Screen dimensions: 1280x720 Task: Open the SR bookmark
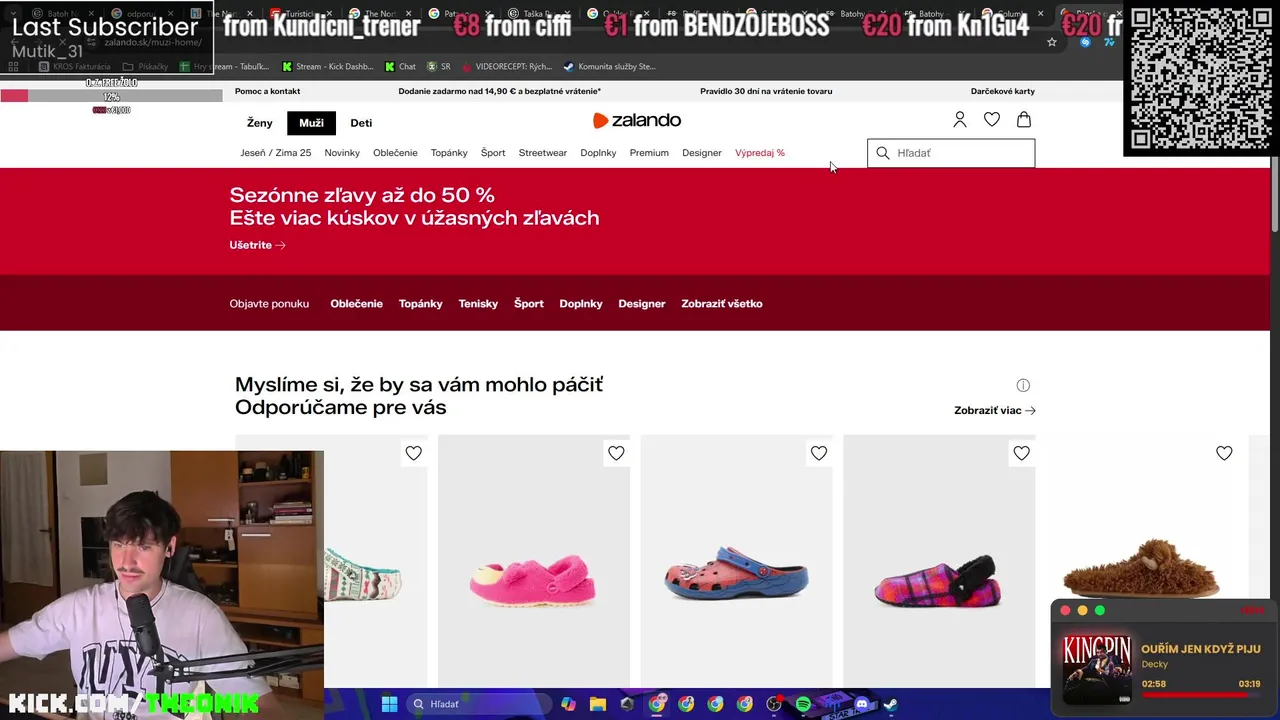point(439,66)
